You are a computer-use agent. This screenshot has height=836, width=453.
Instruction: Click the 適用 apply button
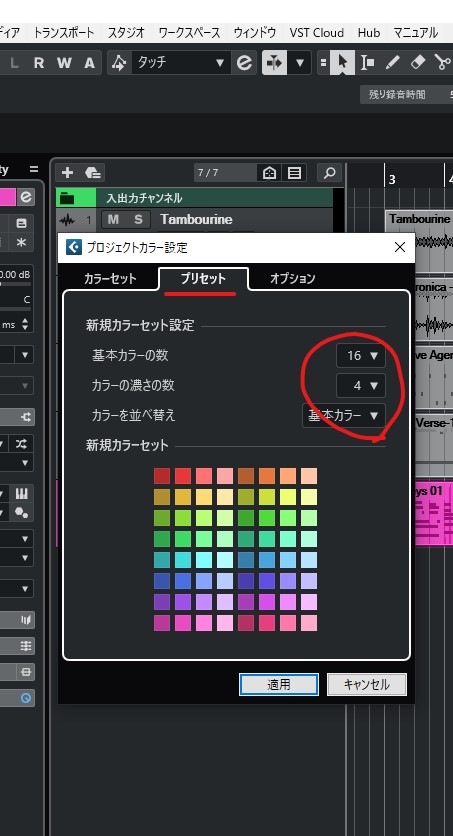pos(279,685)
